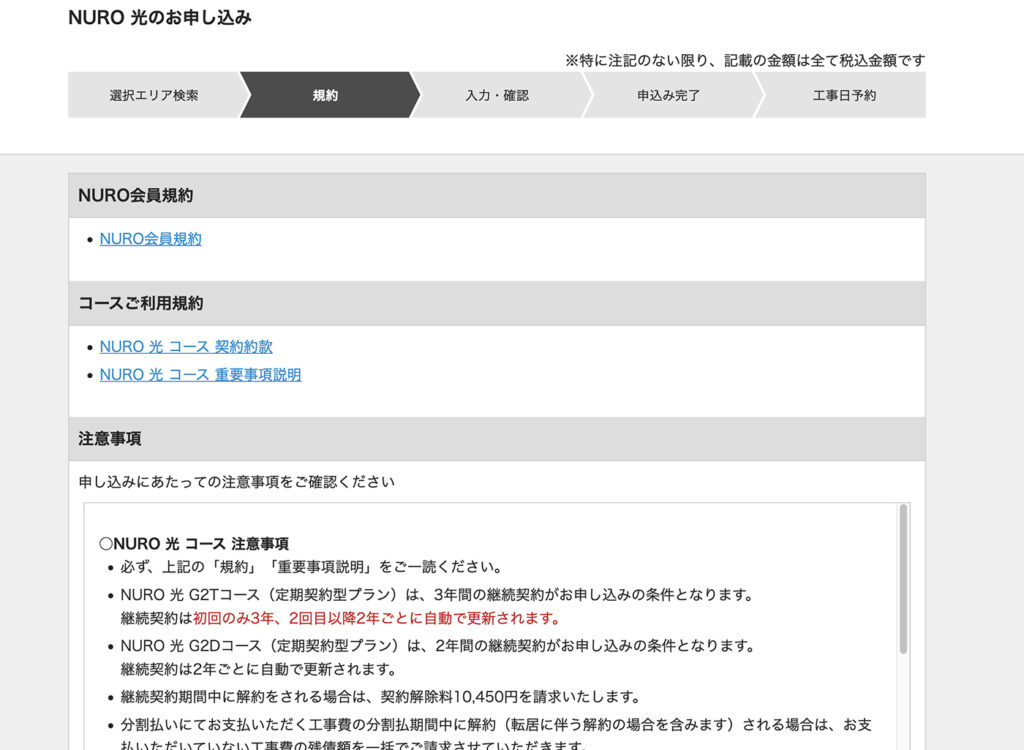Select the 工事日予約 step

click(844, 95)
